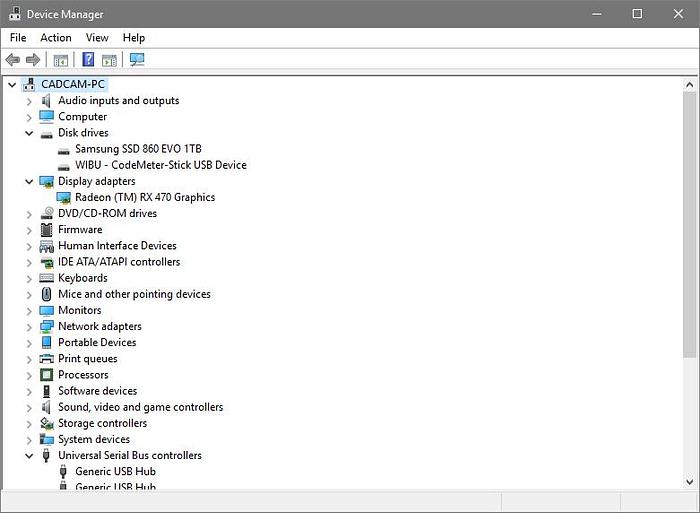Image resolution: width=700 pixels, height=513 pixels.
Task: Click the Print queues printer icon
Action: click(47, 359)
